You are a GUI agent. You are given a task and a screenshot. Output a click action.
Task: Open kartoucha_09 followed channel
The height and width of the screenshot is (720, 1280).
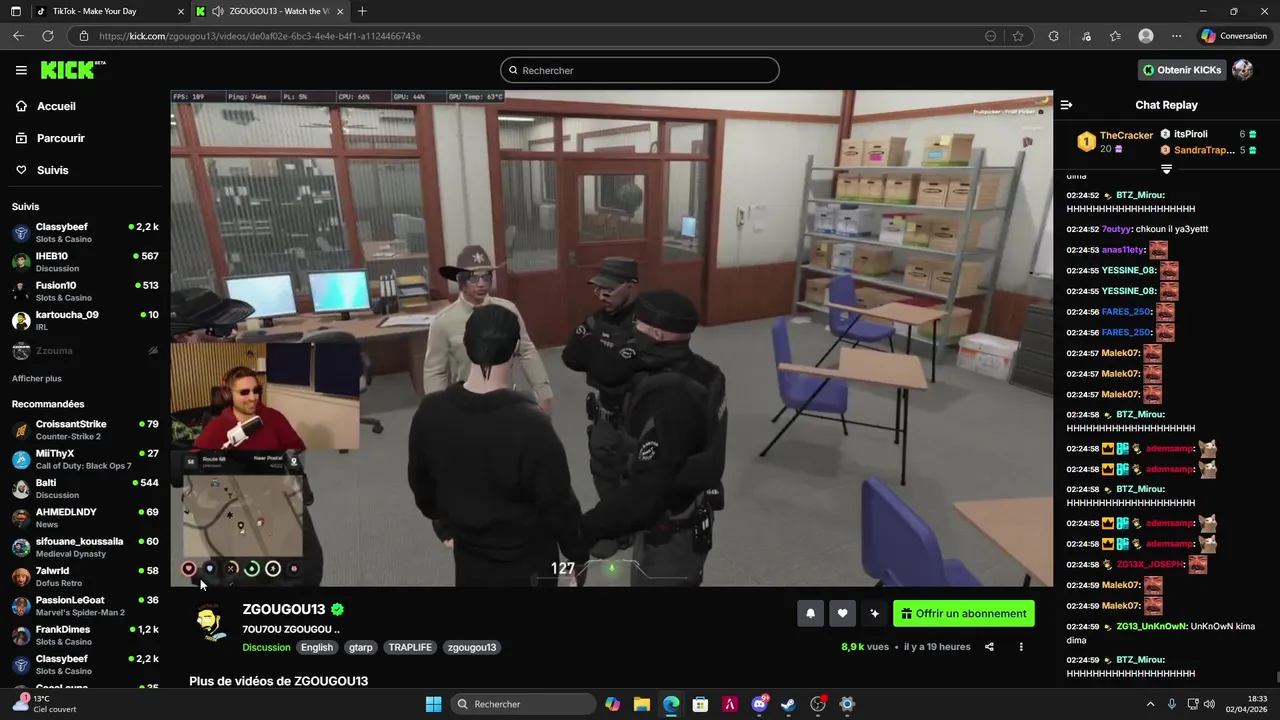pyautogui.click(x=85, y=321)
